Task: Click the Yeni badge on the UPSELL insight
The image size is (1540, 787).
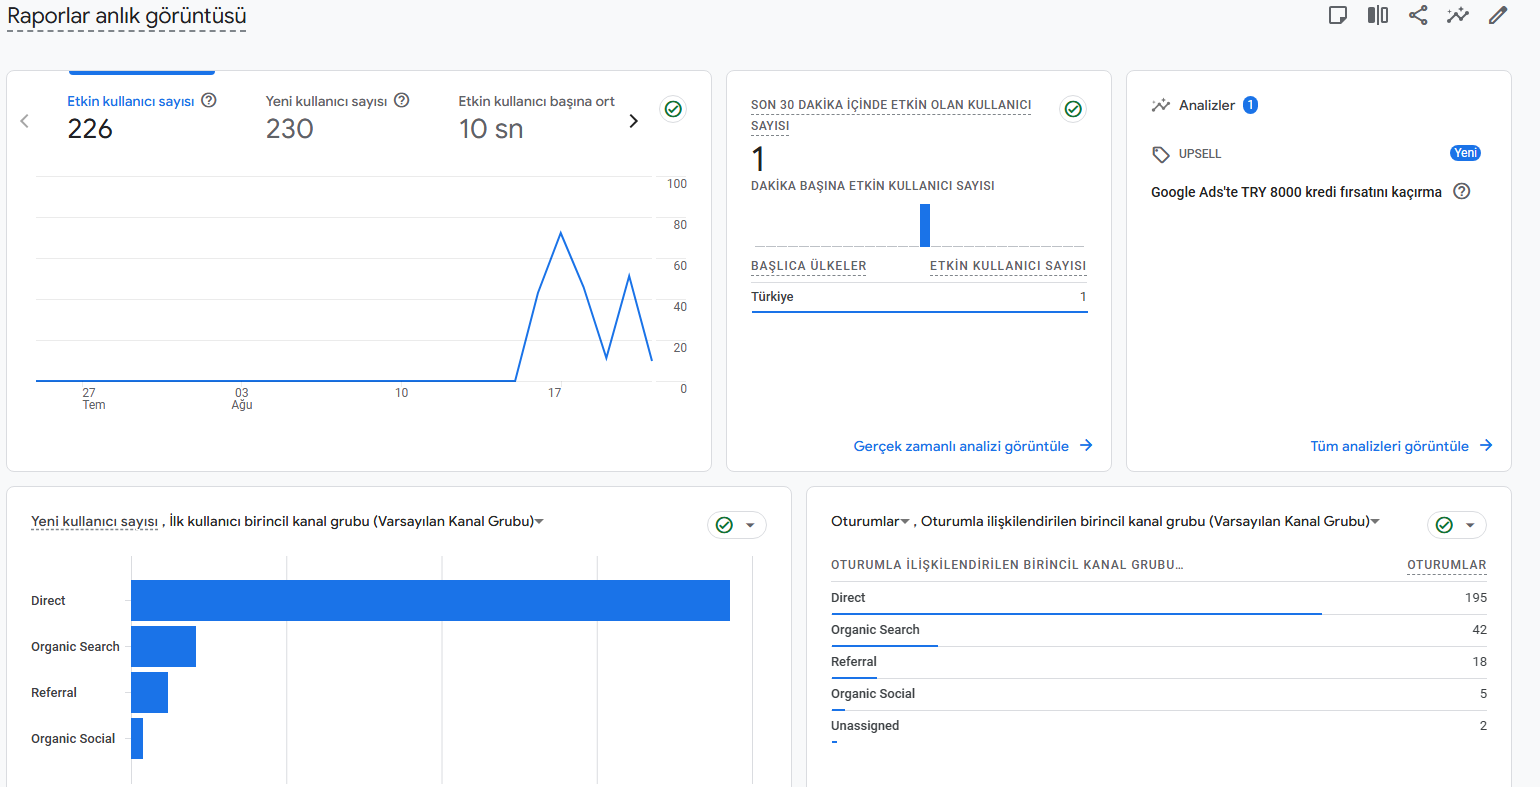Action: coord(1466,153)
